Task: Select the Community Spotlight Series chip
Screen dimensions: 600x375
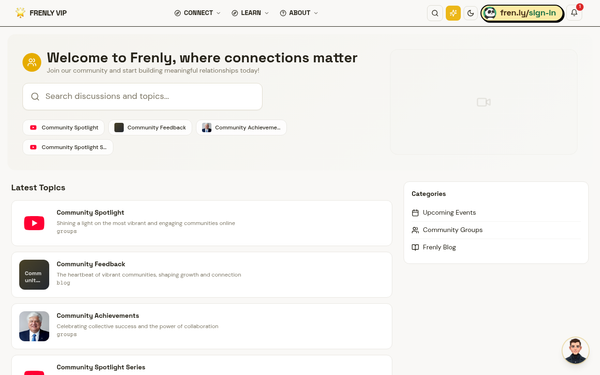Action: point(68,147)
